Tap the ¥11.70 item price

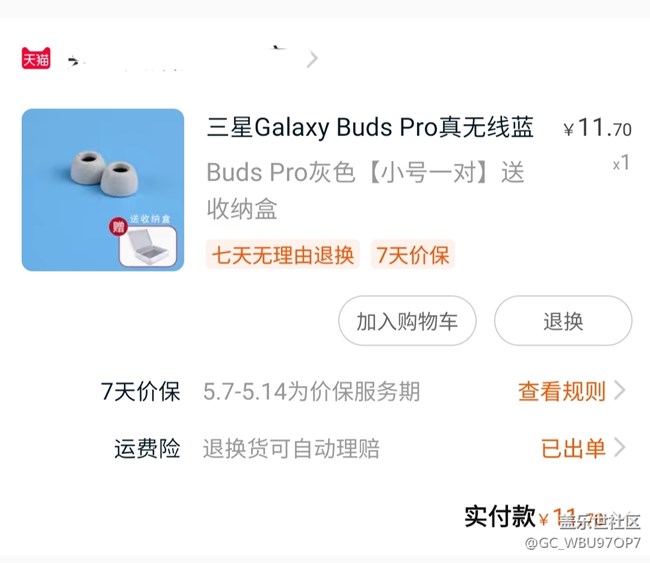(597, 128)
